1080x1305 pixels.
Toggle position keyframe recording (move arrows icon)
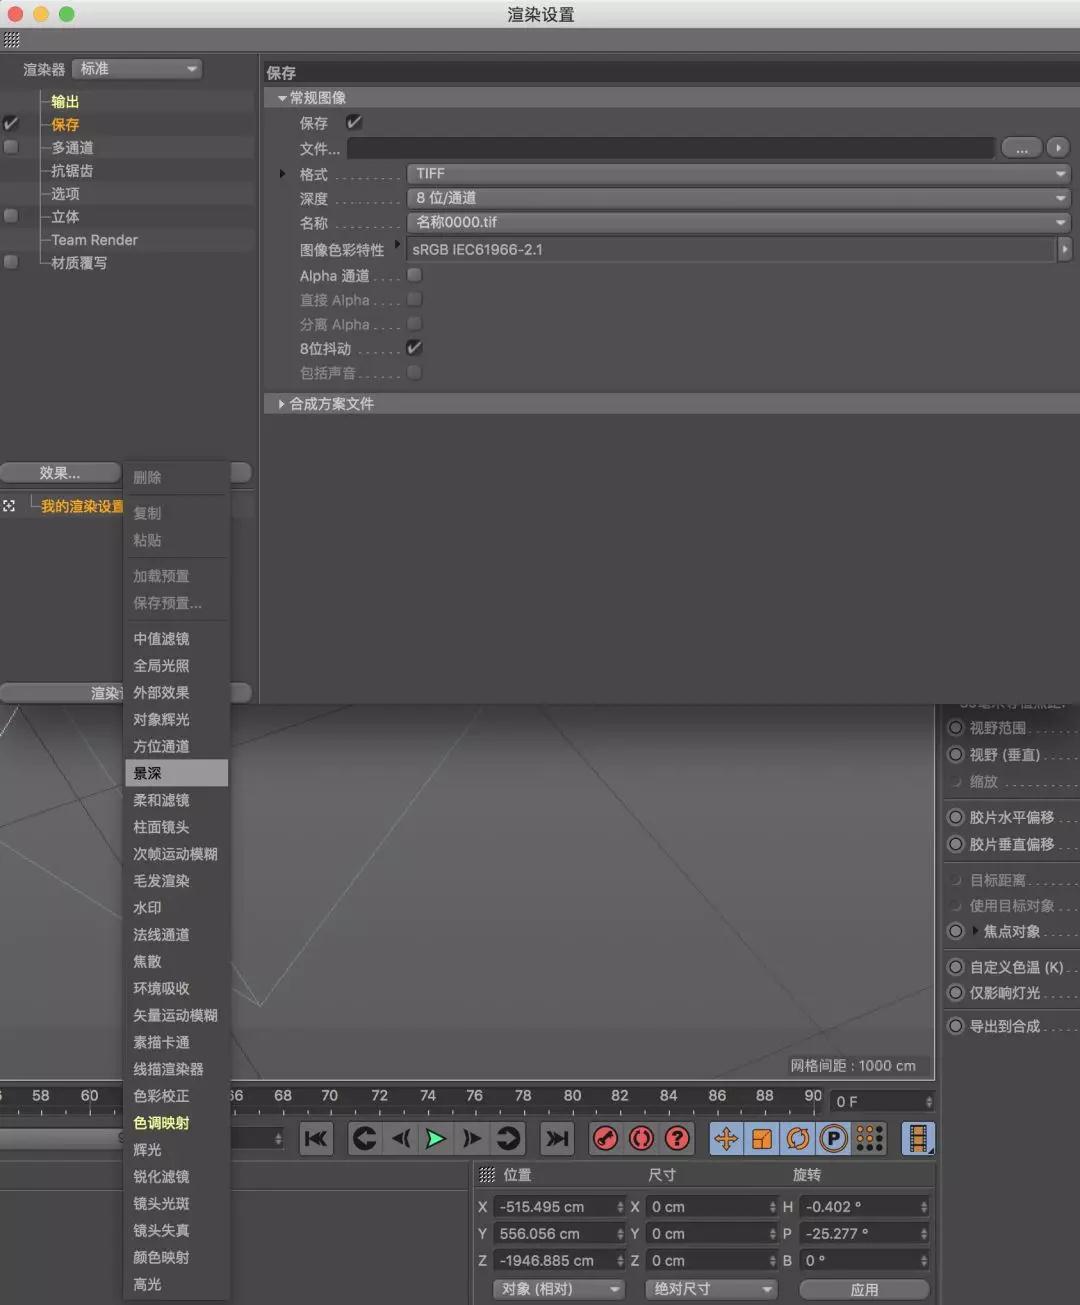coord(726,1138)
